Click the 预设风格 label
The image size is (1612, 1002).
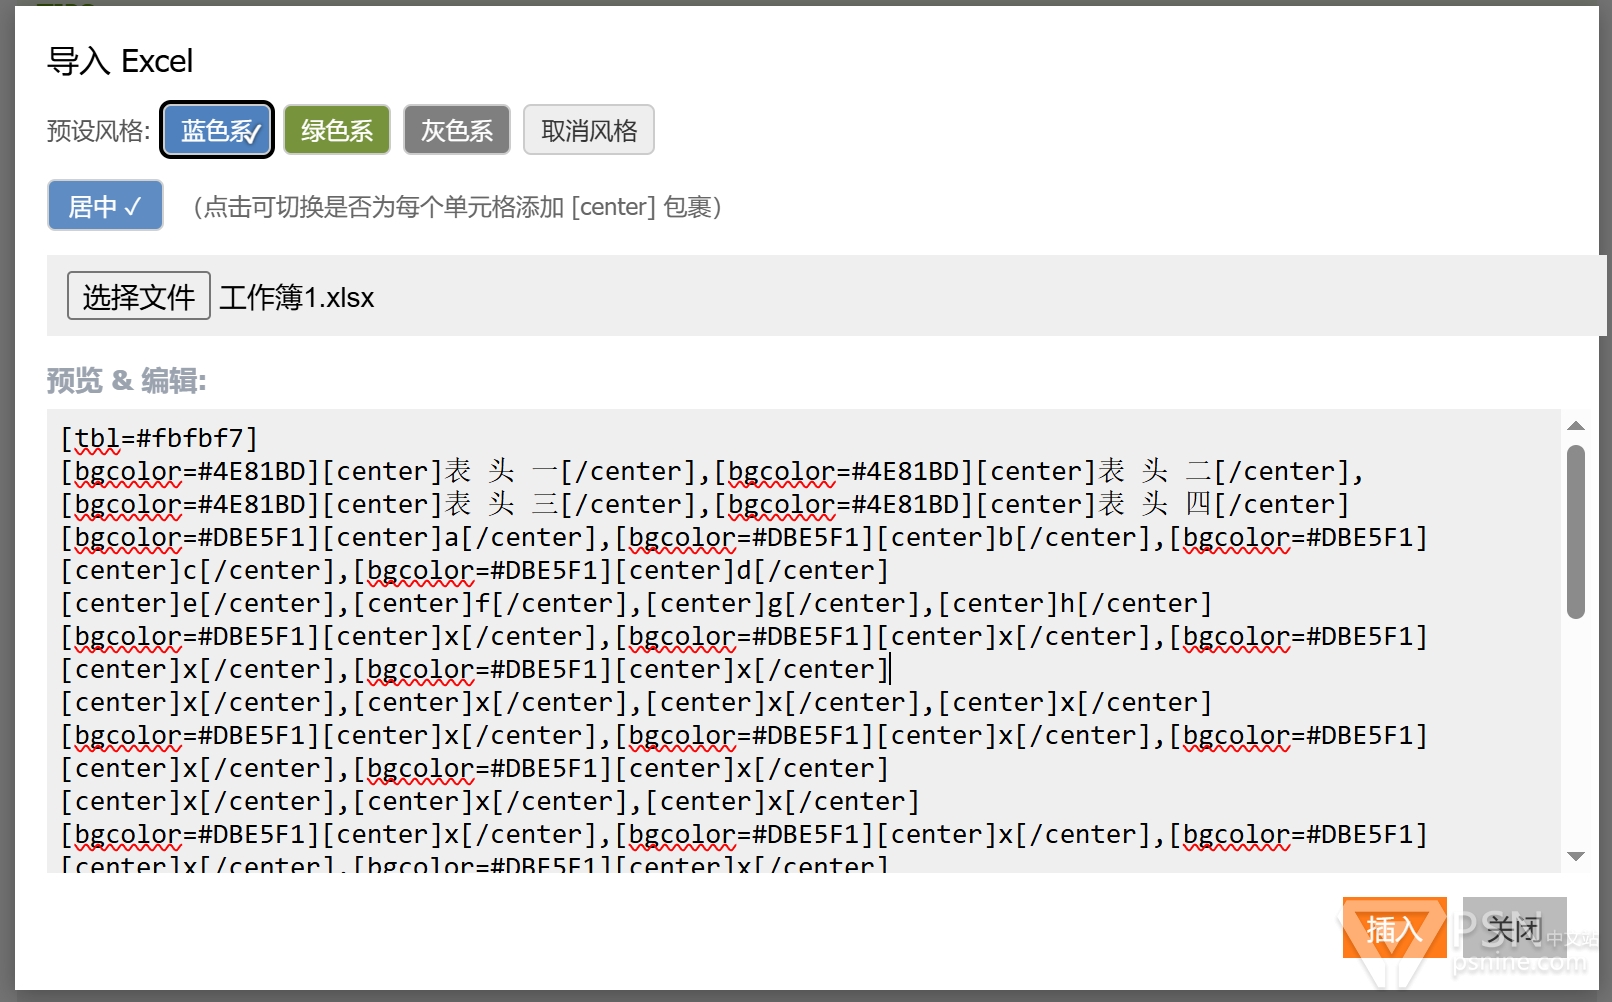(x=98, y=131)
